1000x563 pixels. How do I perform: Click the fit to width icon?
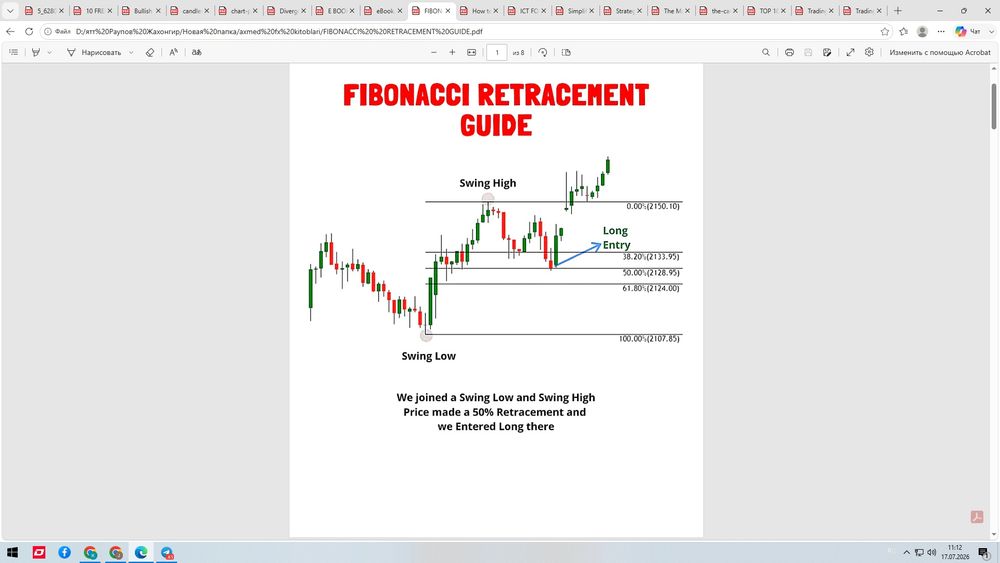(471, 52)
